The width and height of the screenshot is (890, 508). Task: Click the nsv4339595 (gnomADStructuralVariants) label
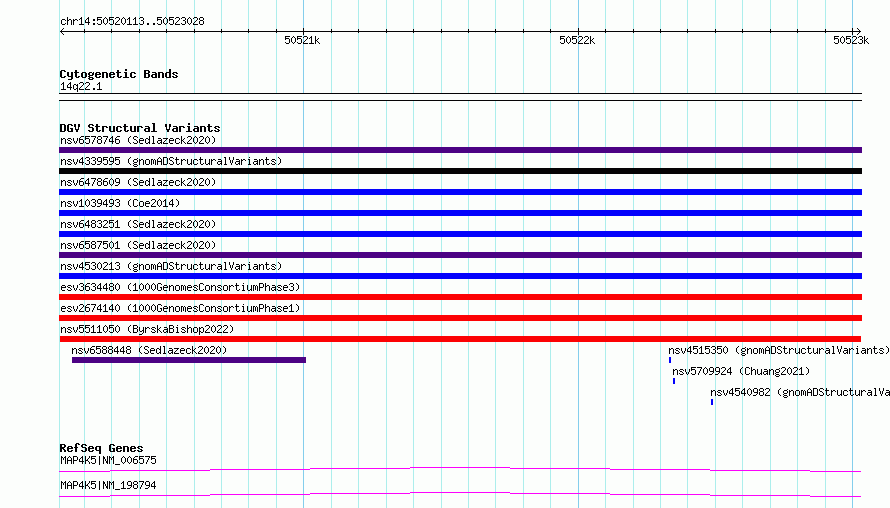171,161
